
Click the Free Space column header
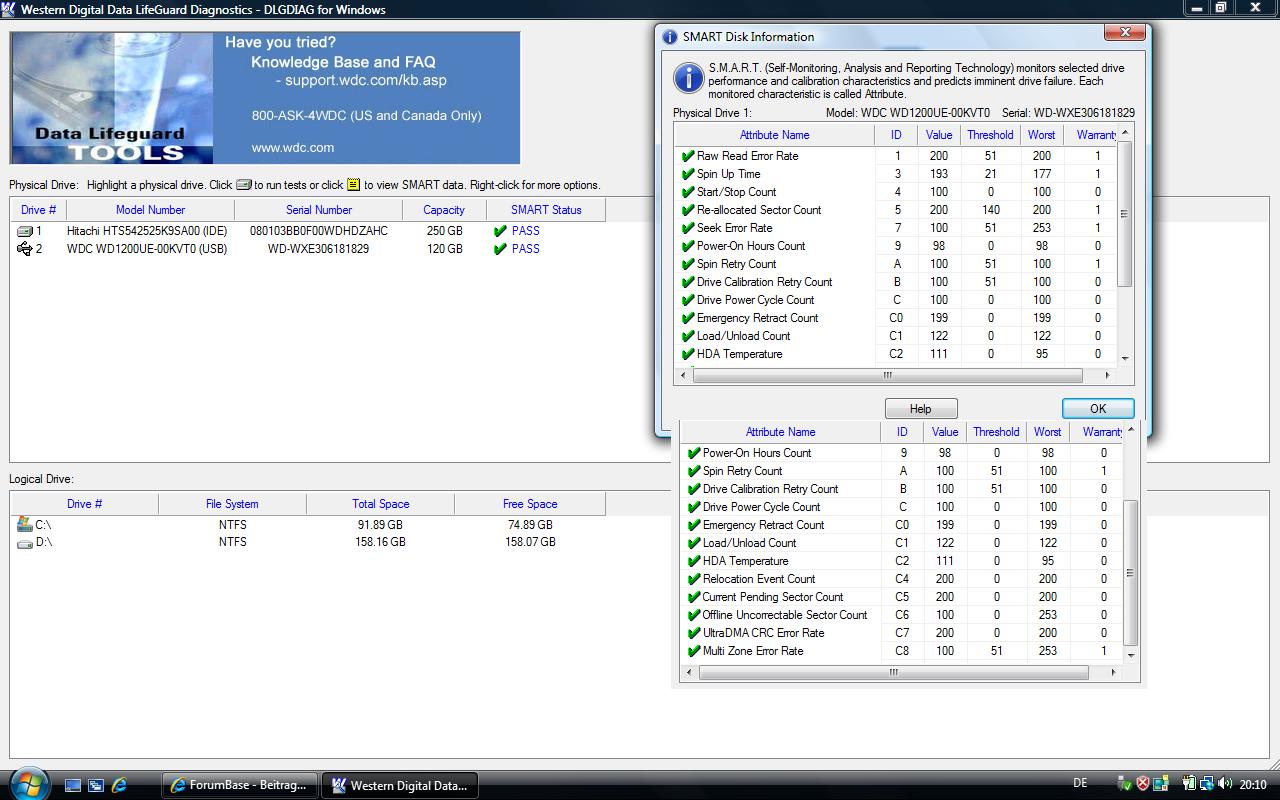click(x=530, y=504)
